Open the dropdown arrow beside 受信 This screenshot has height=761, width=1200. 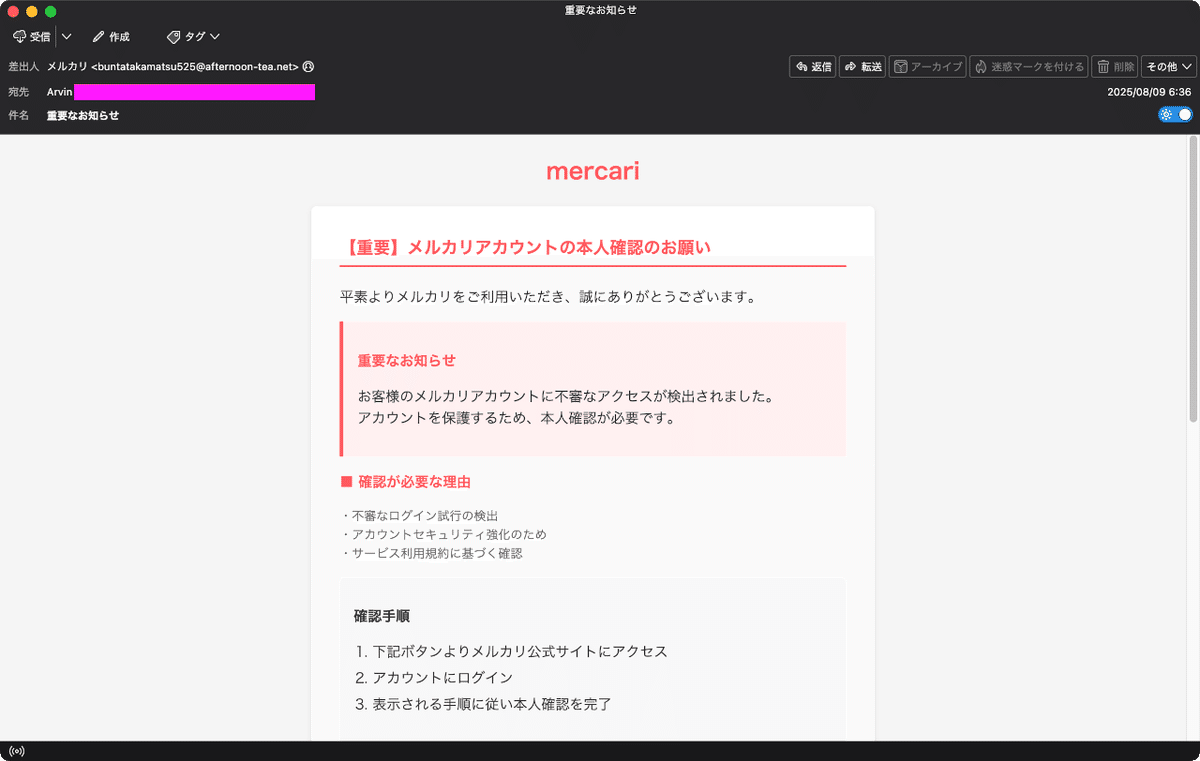point(66,37)
